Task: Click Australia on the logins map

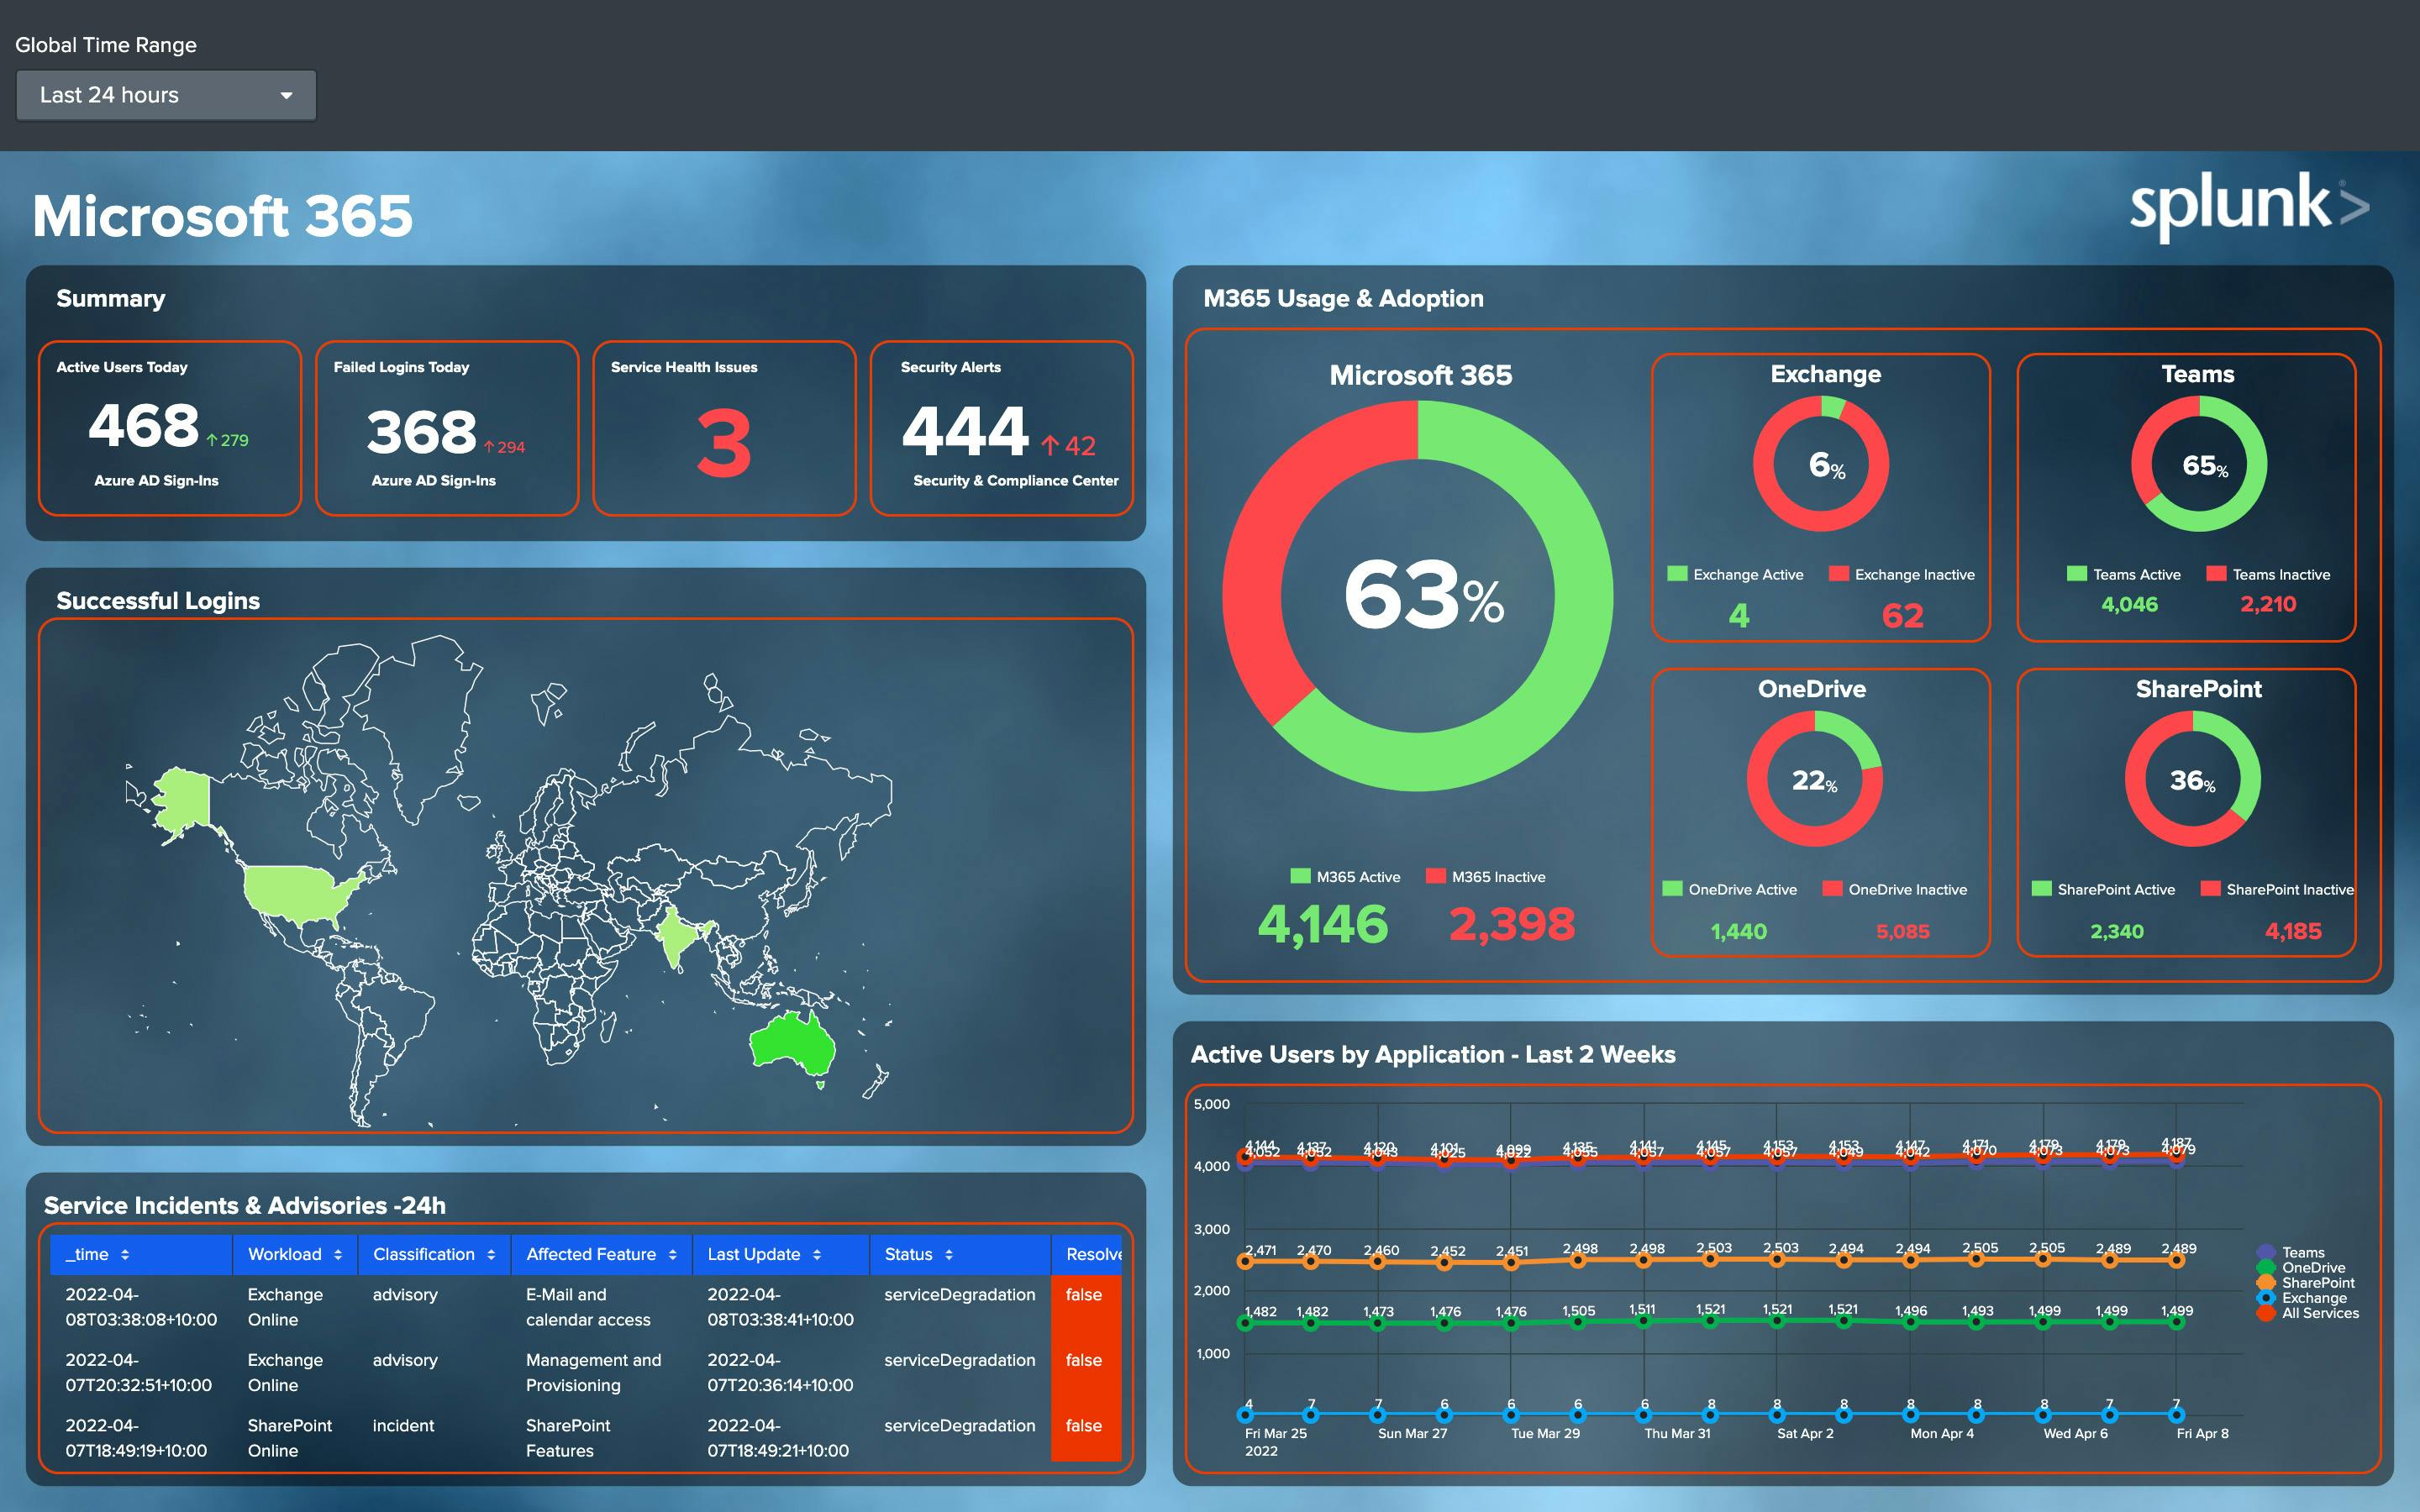Action: (x=792, y=1043)
